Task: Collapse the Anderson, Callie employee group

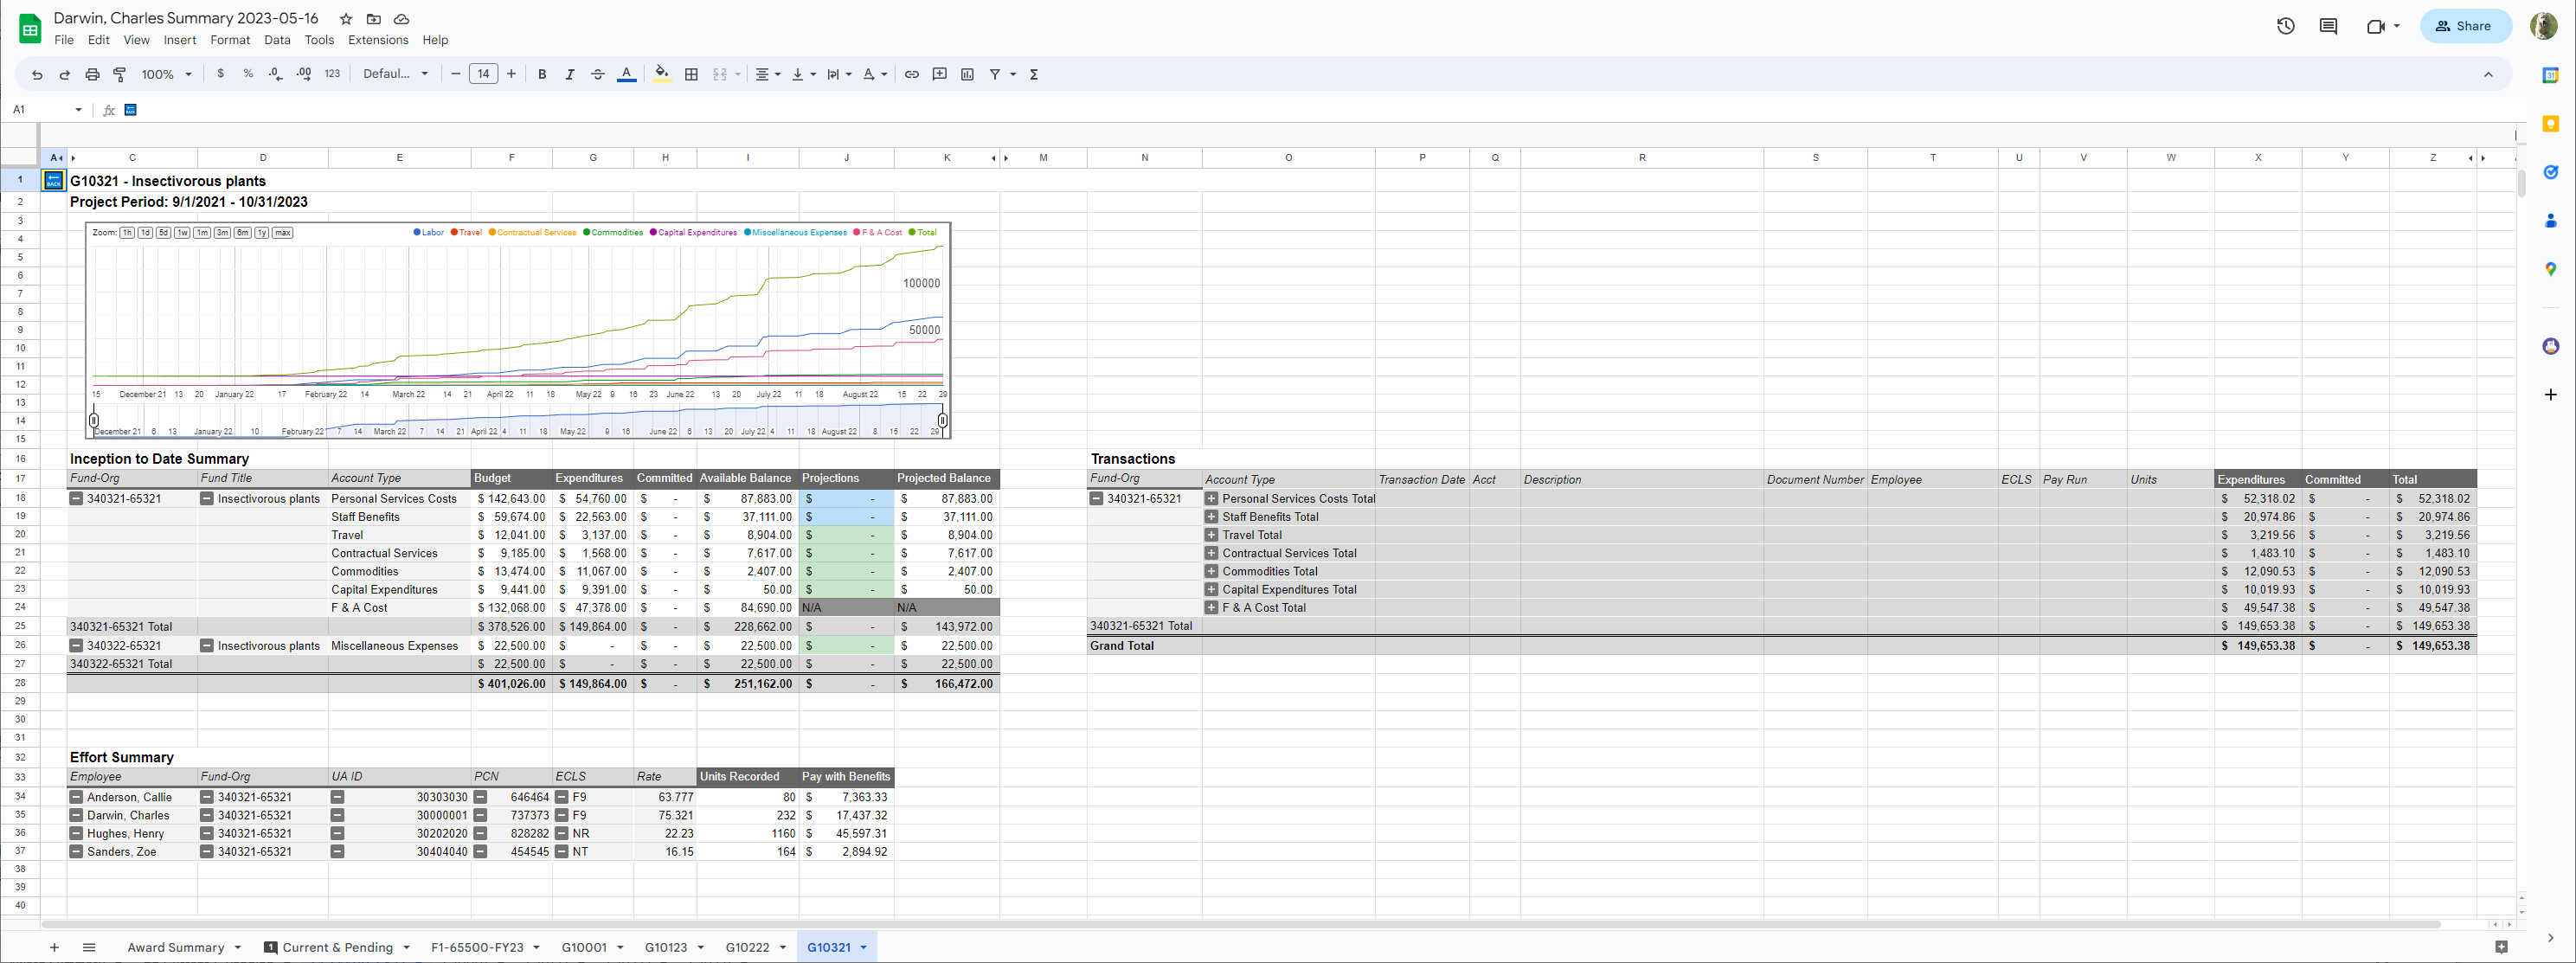Action: 76,797
